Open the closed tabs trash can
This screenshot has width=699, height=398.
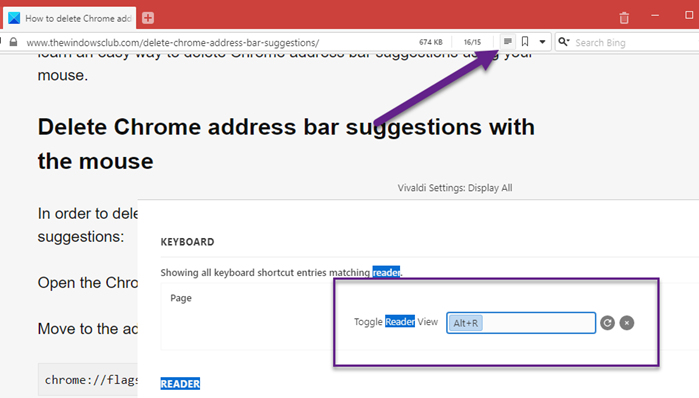click(624, 18)
